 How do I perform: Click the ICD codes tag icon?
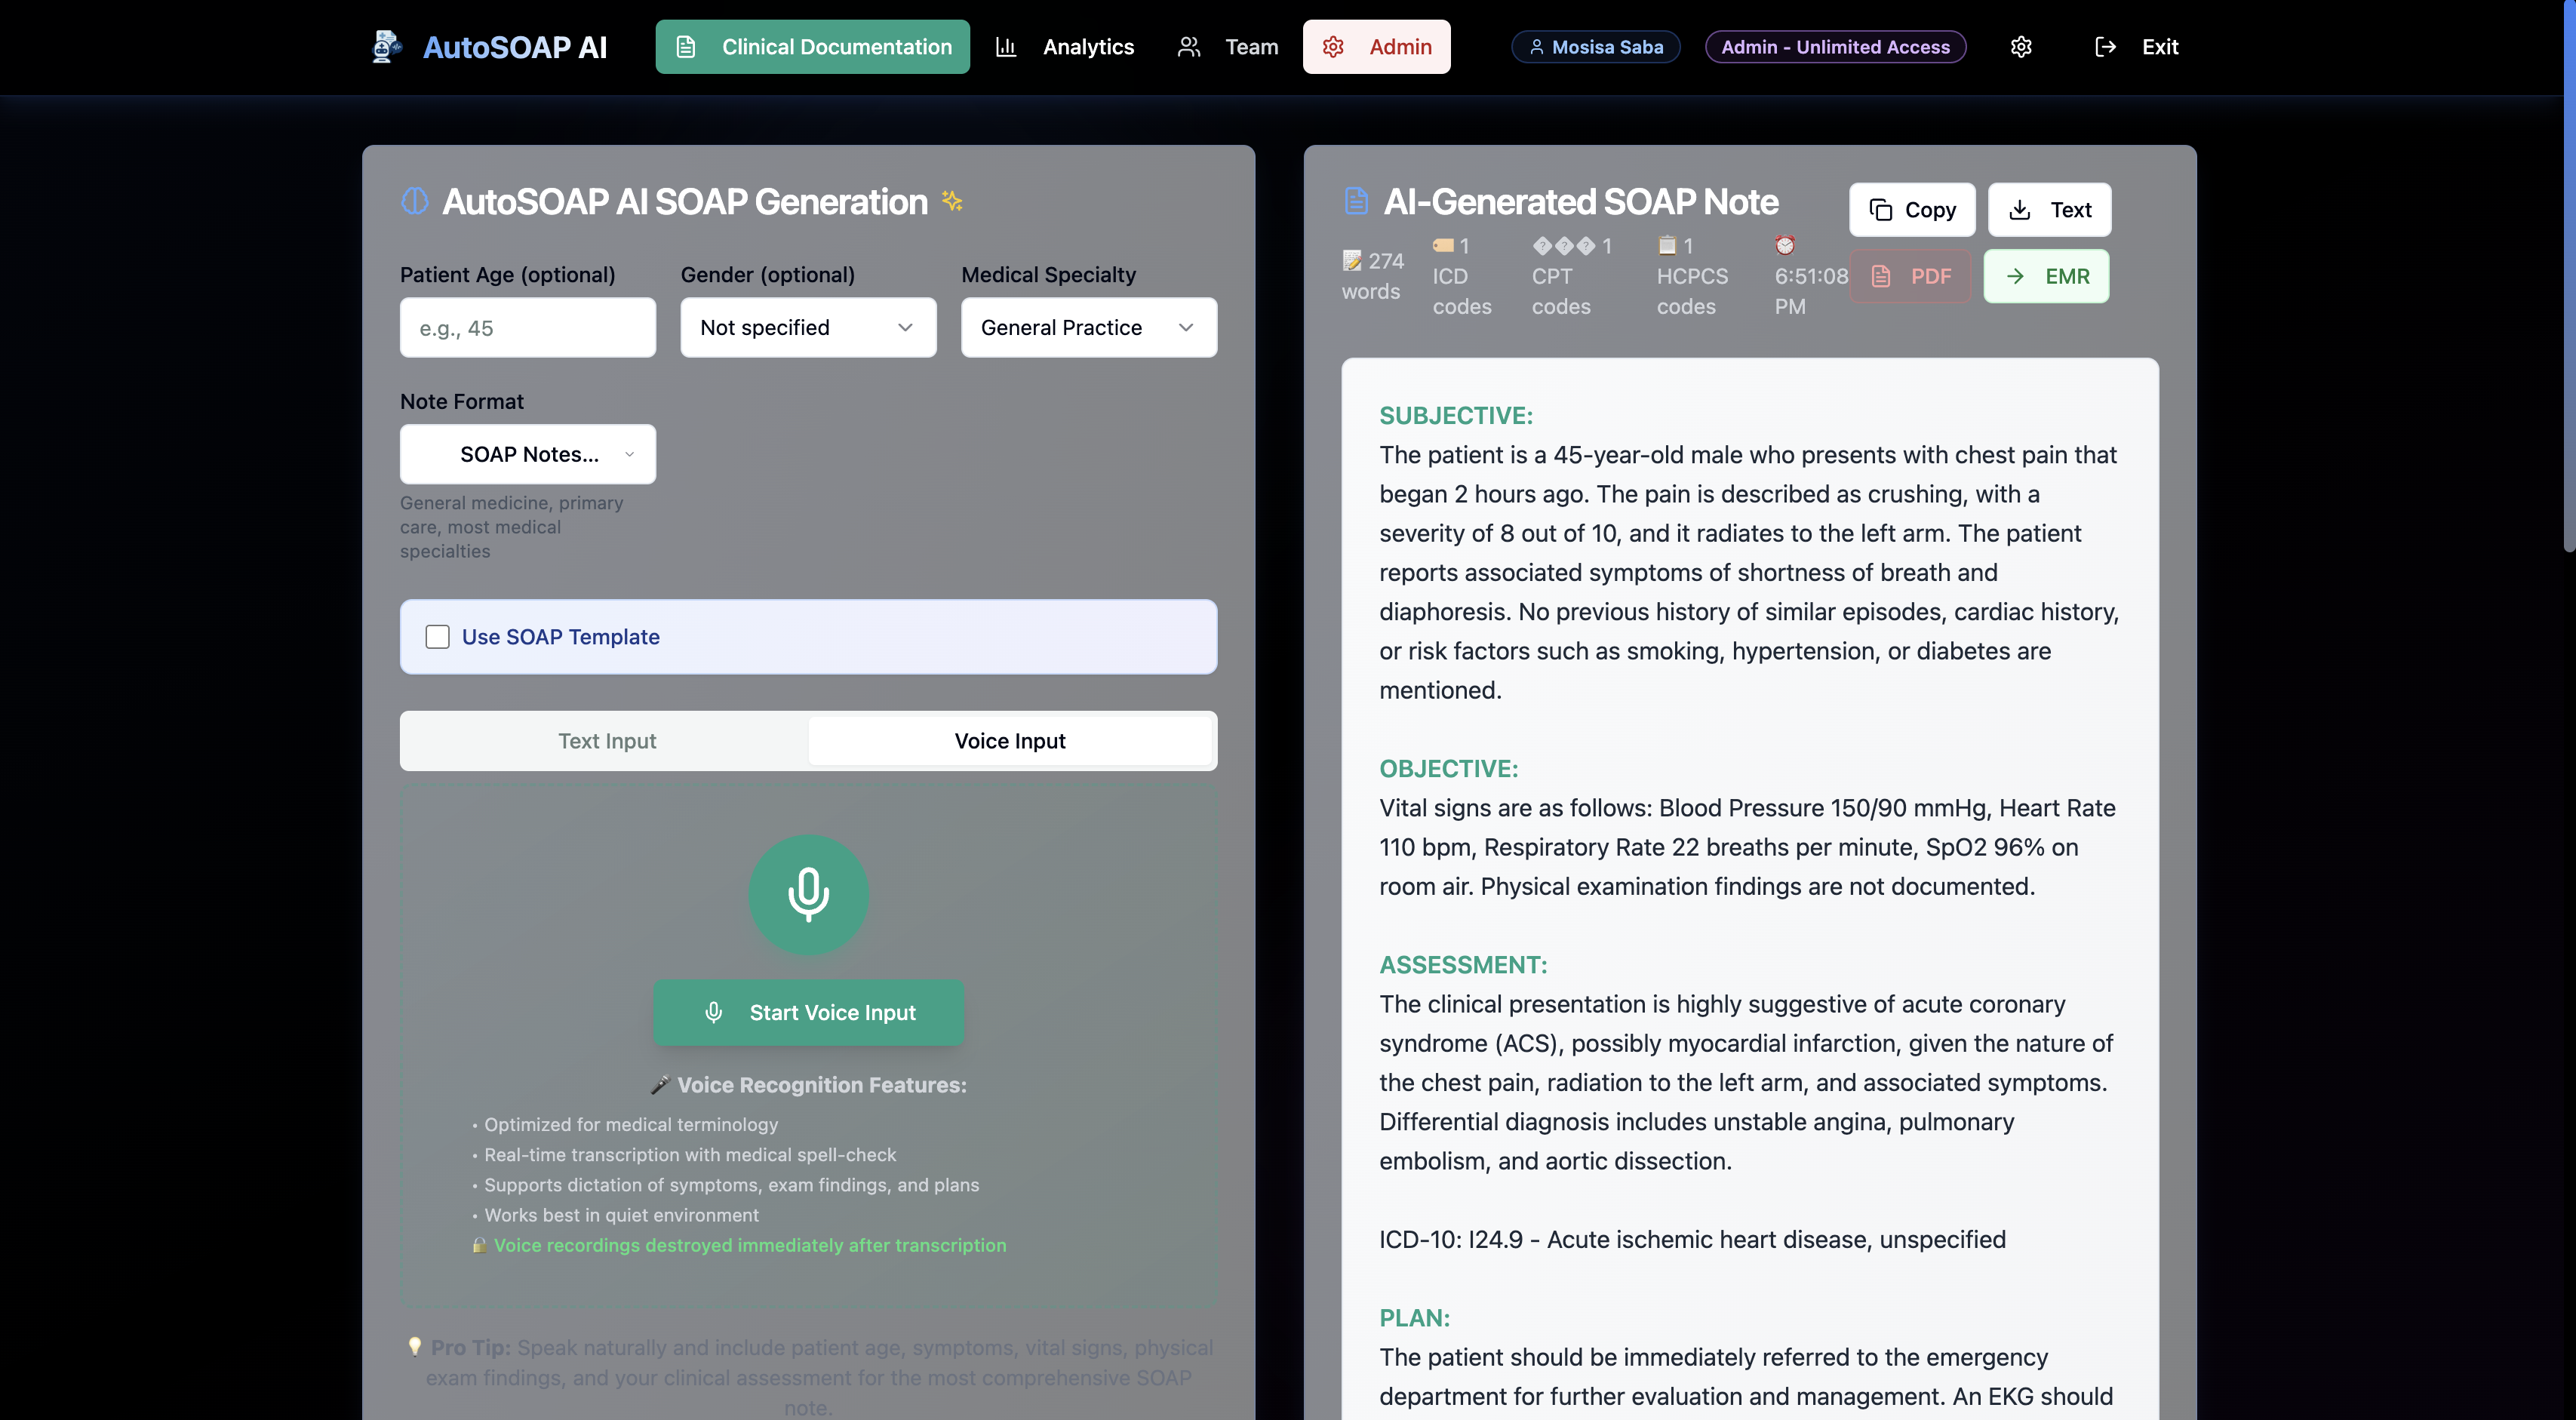(1443, 245)
